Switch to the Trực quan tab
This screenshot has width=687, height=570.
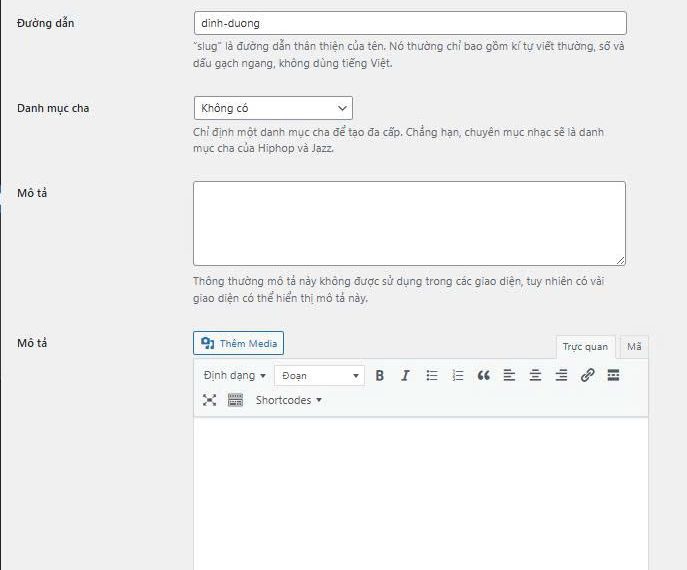pos(584,347)
